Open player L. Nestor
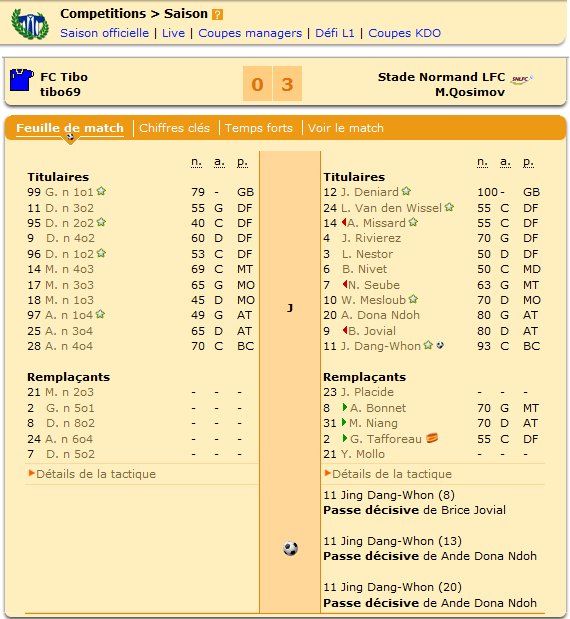Screen dimensions: 570x619 pyautogui.click(x=368, y=254)
